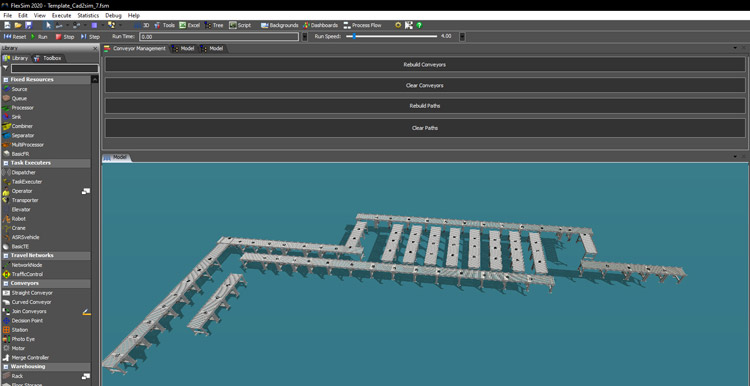
Task: Open the Tree view from toolbar
Action: point(213,25)
